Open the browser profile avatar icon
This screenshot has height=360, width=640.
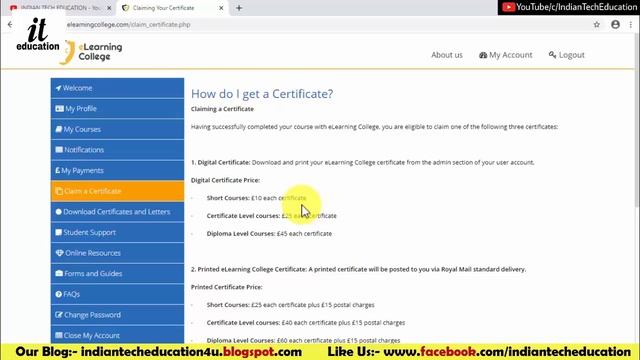pyautogui.click(x=616, y=24)
